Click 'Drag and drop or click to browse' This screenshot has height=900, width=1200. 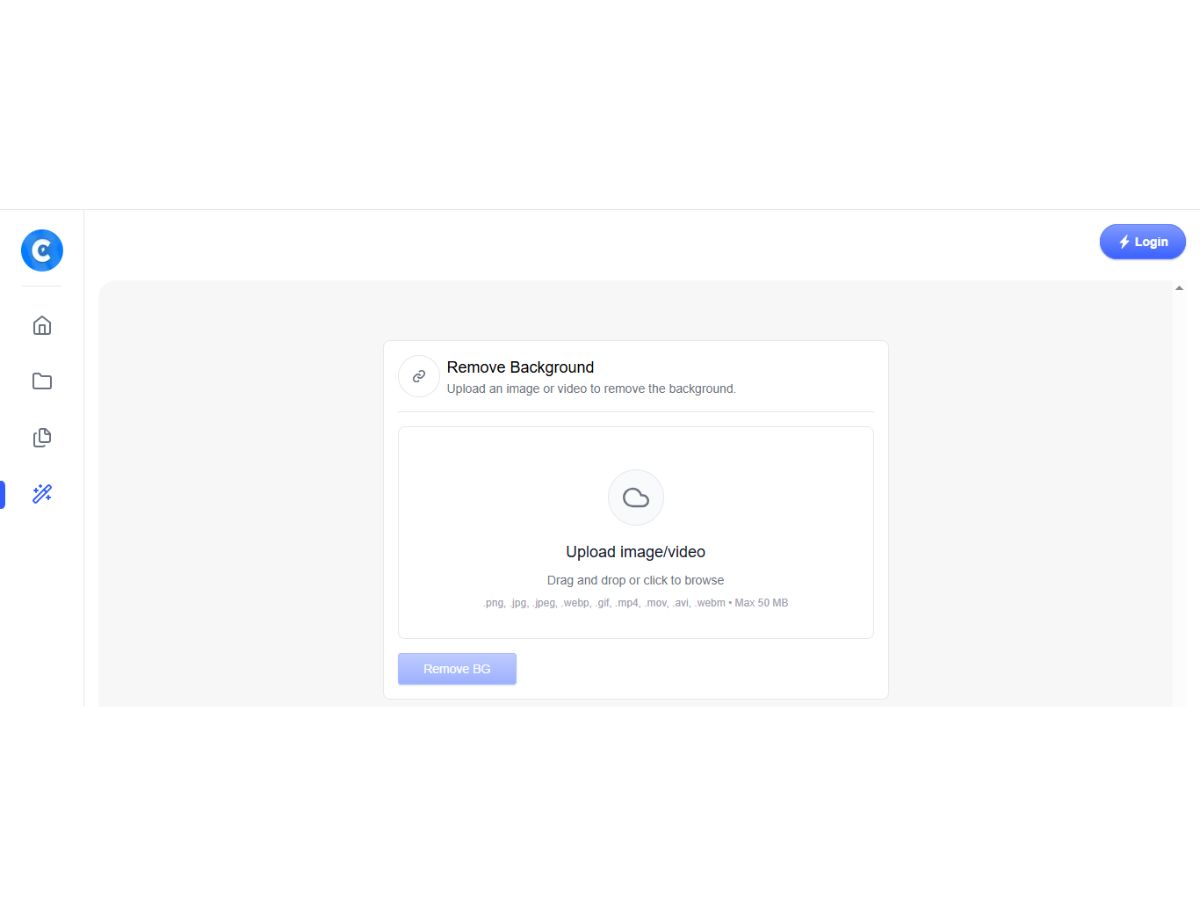pyautogui.click(x=636, y=580)
